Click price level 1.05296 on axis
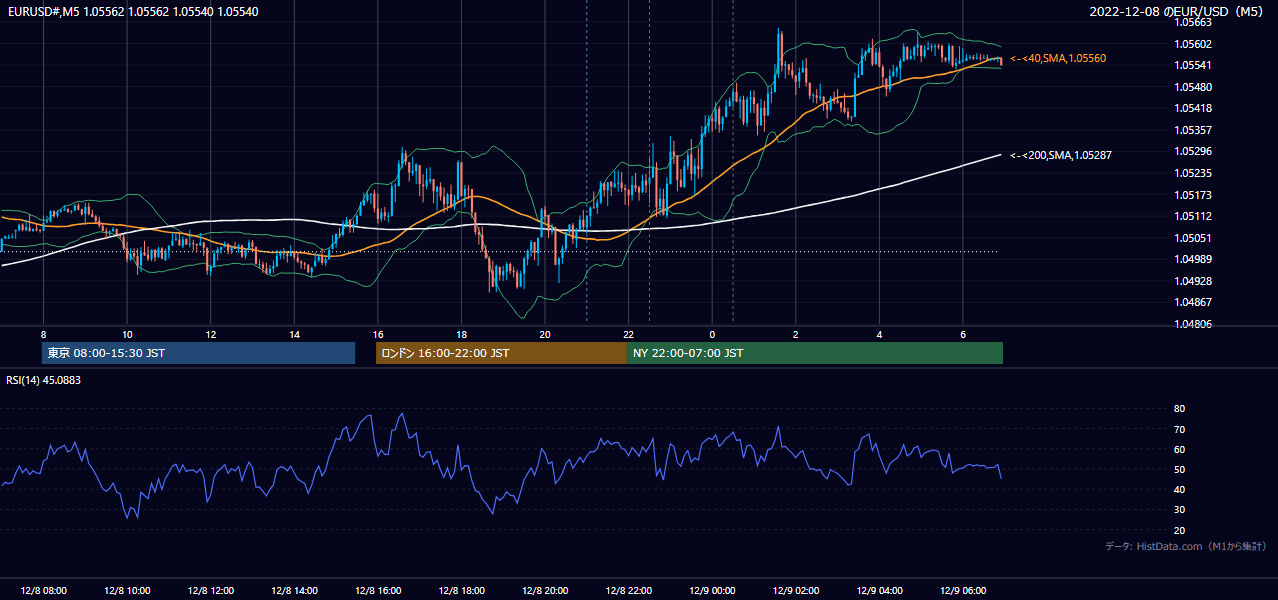This screenshot has width=1278, height=600. tap(1191, 152)
